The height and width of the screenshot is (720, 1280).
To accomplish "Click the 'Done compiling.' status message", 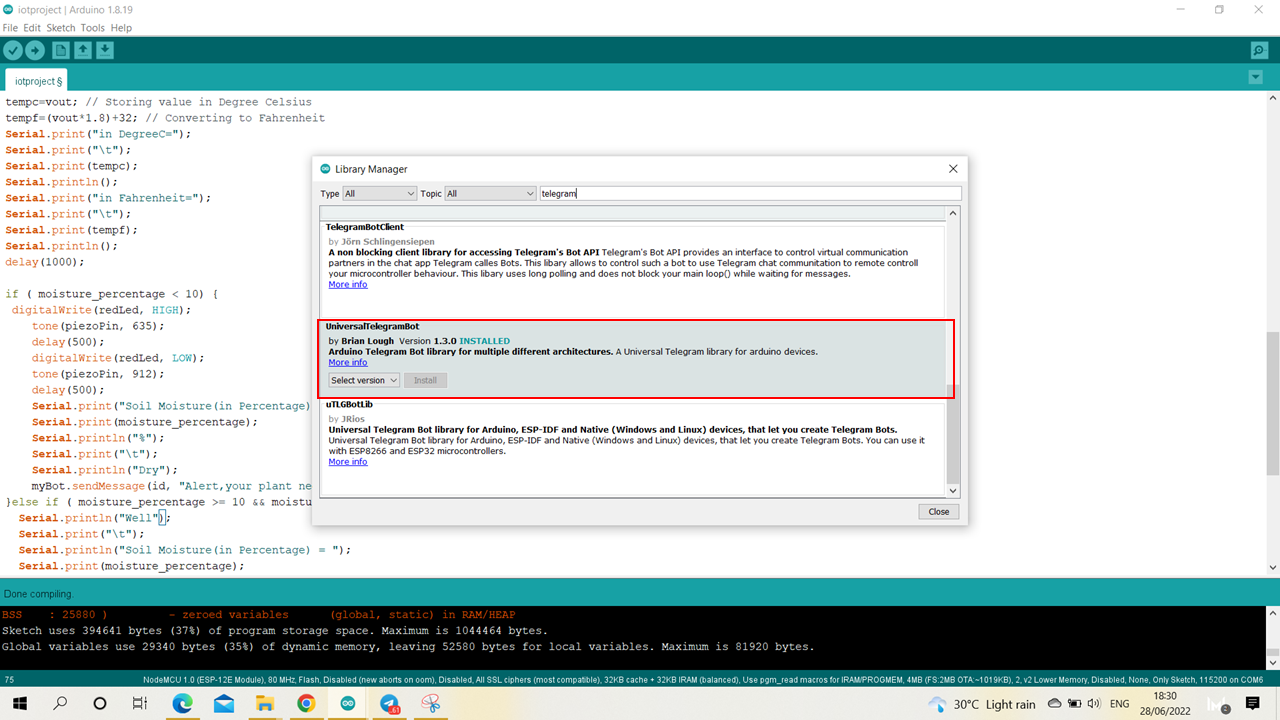I will click(39, 594).
